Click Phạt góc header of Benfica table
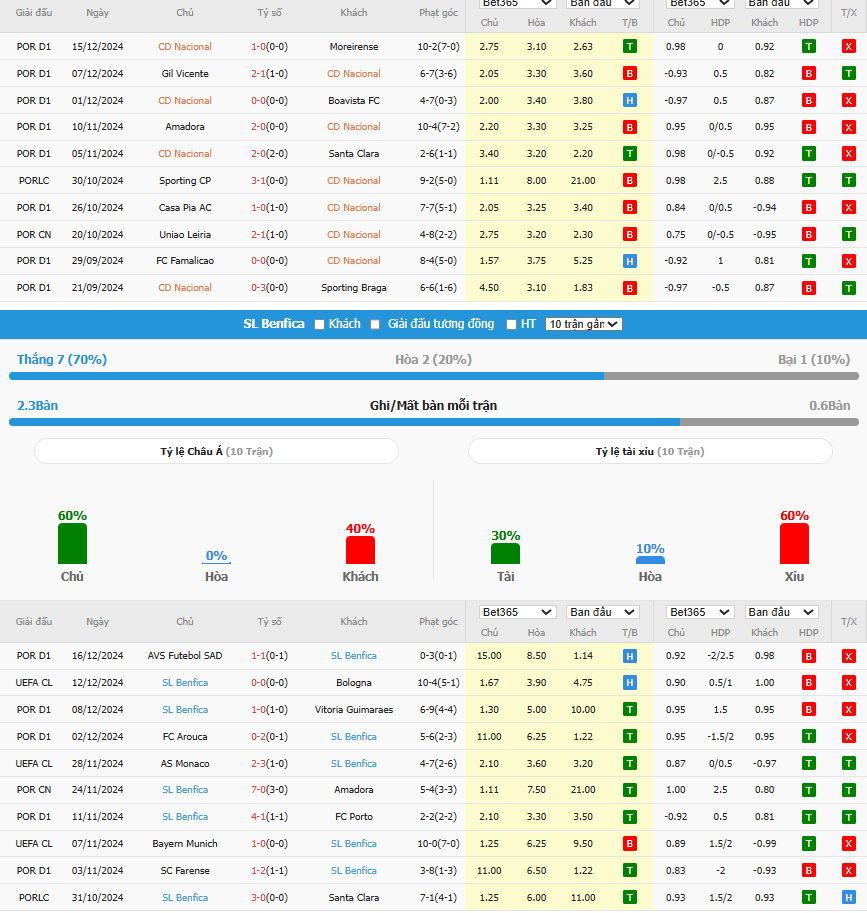 438,621
